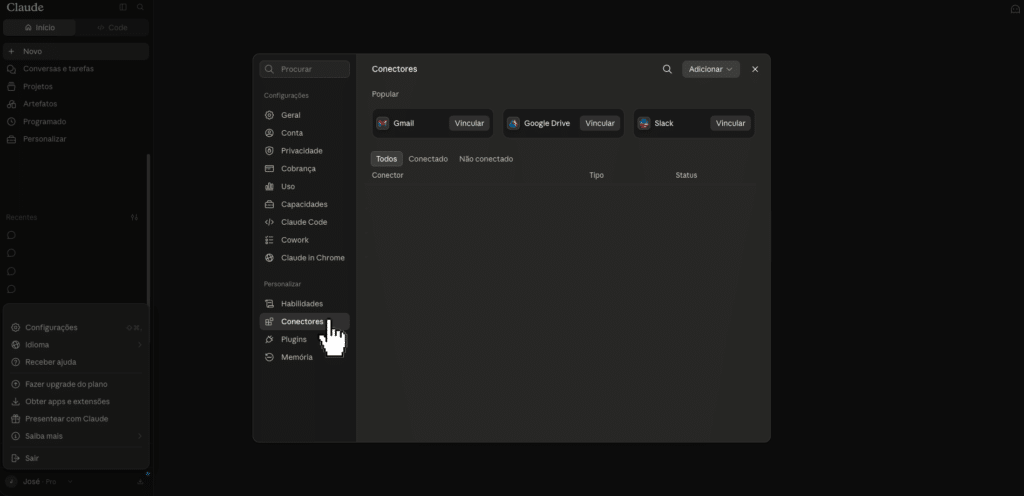Click the Conectores sidebar item
This screenshot has width=1024, height=496.
[304, 322]
